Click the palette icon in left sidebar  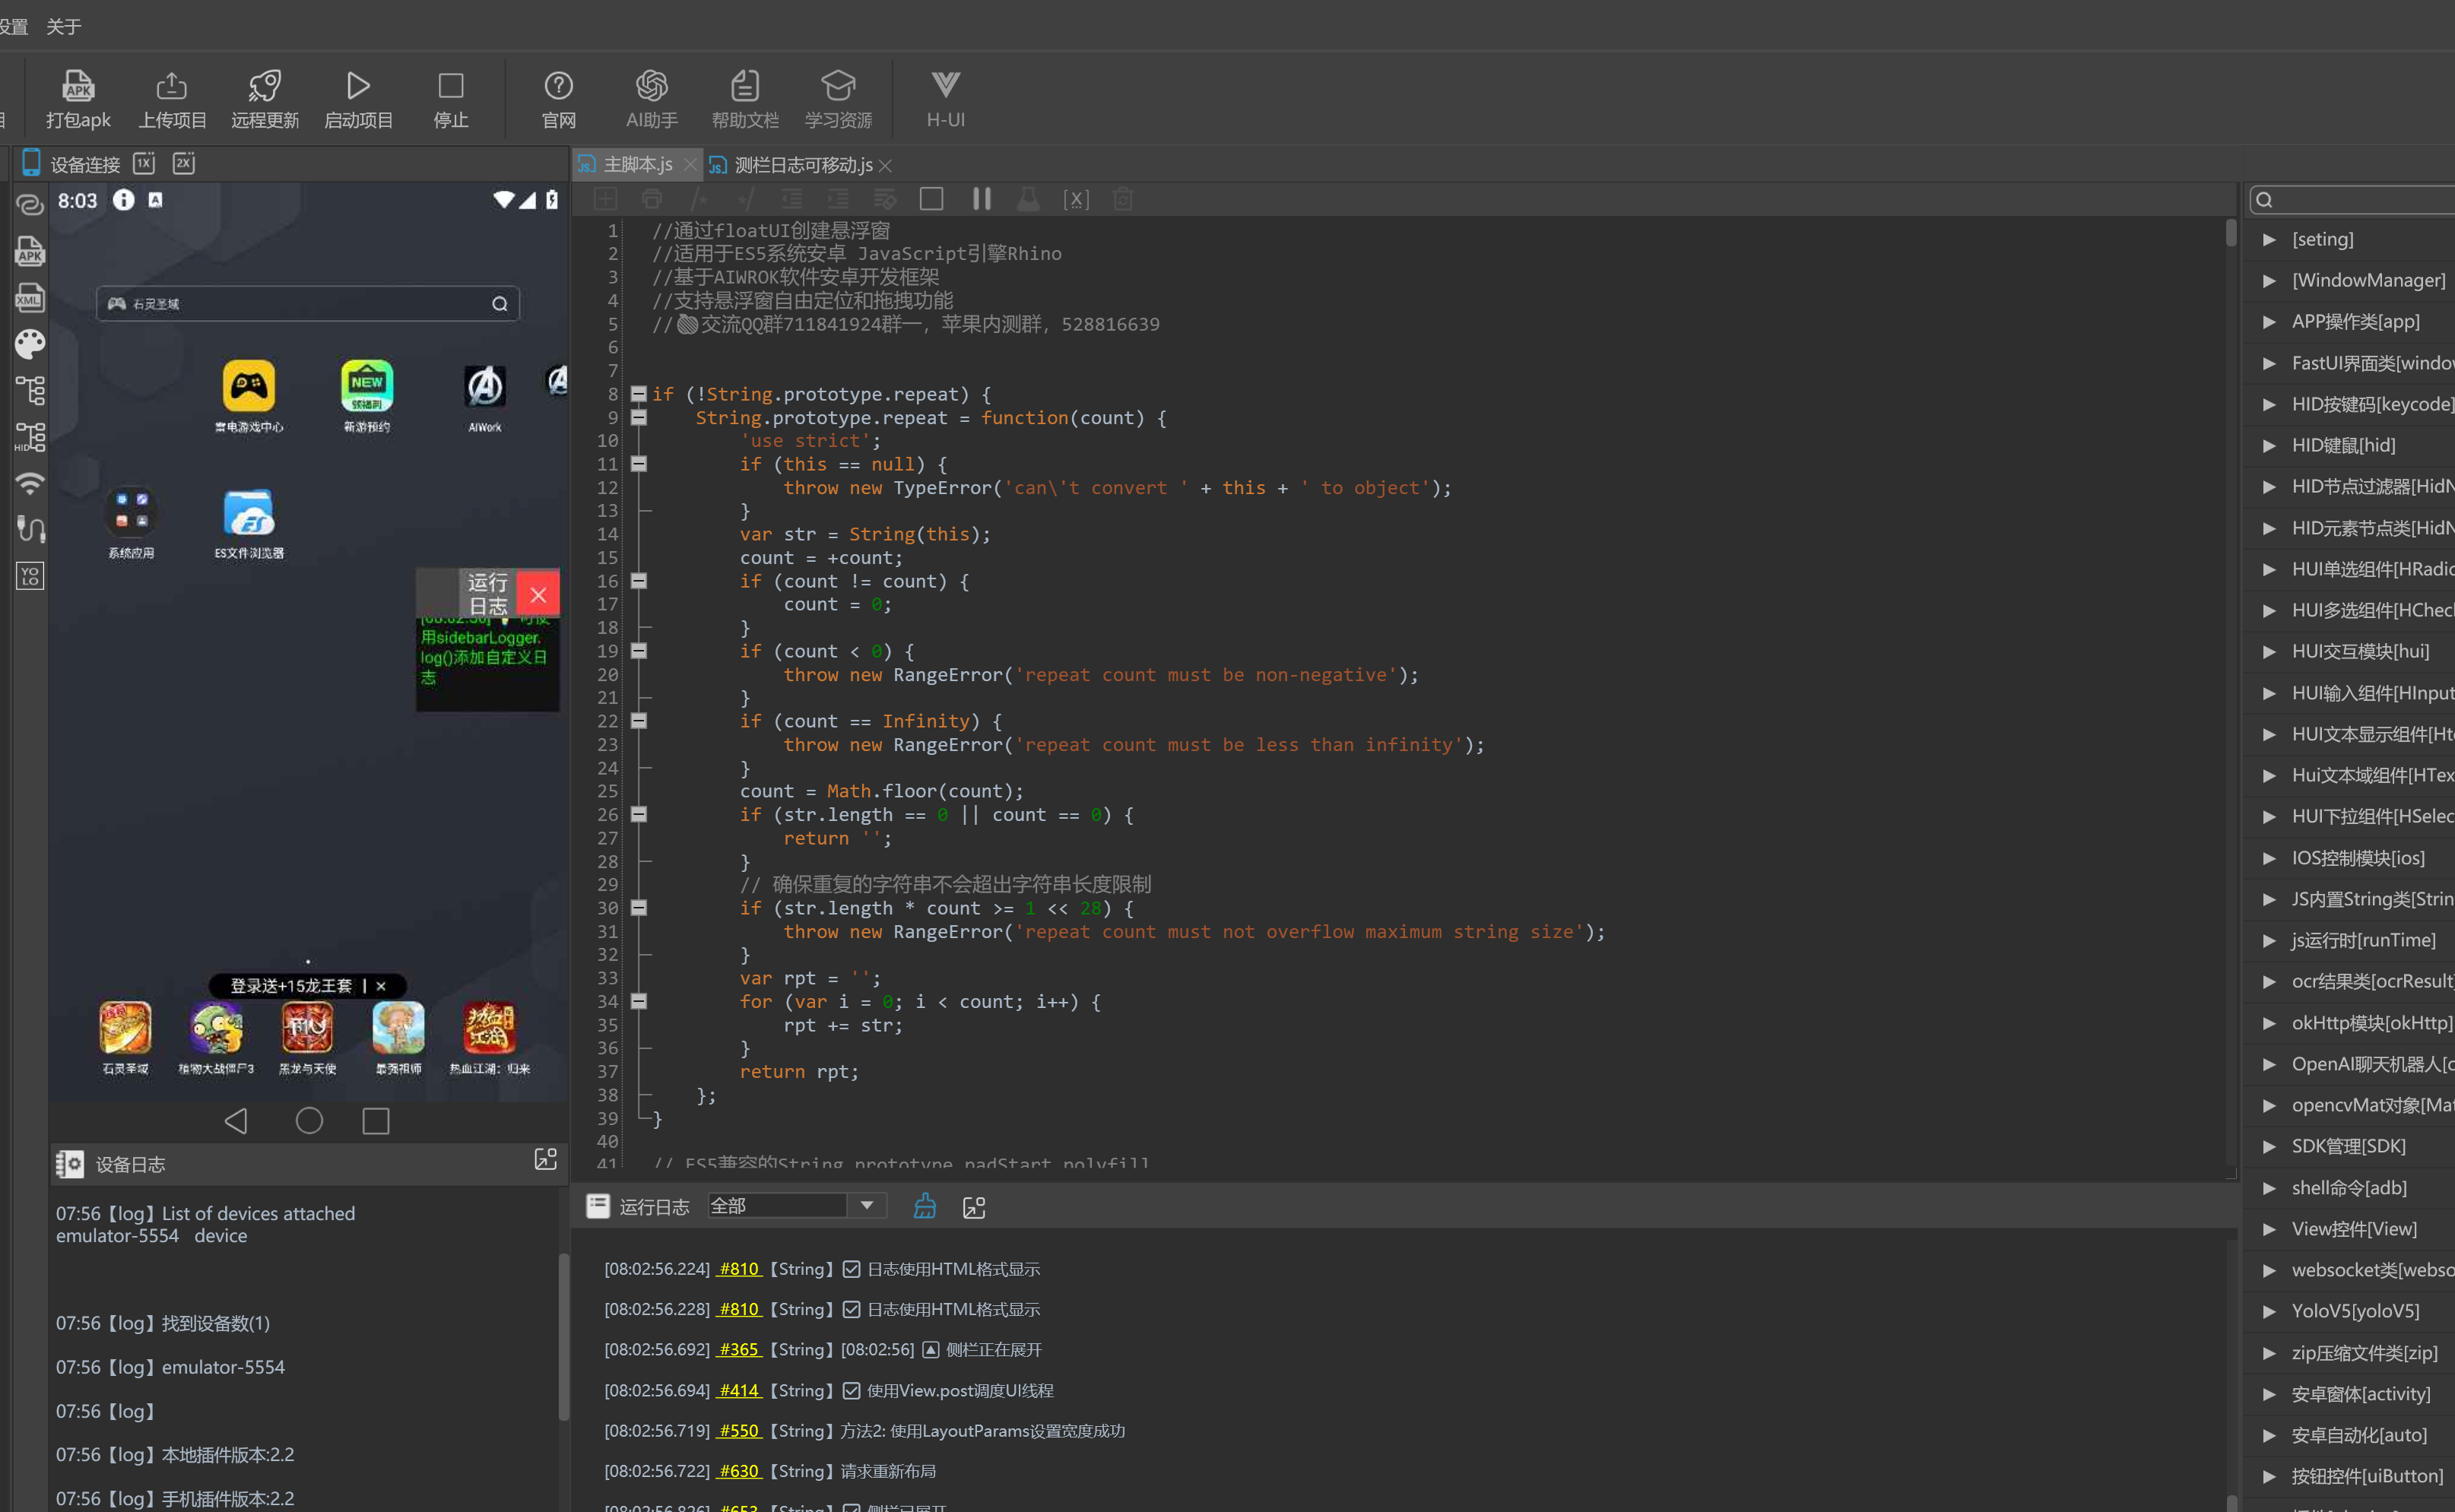click(30, 344)
